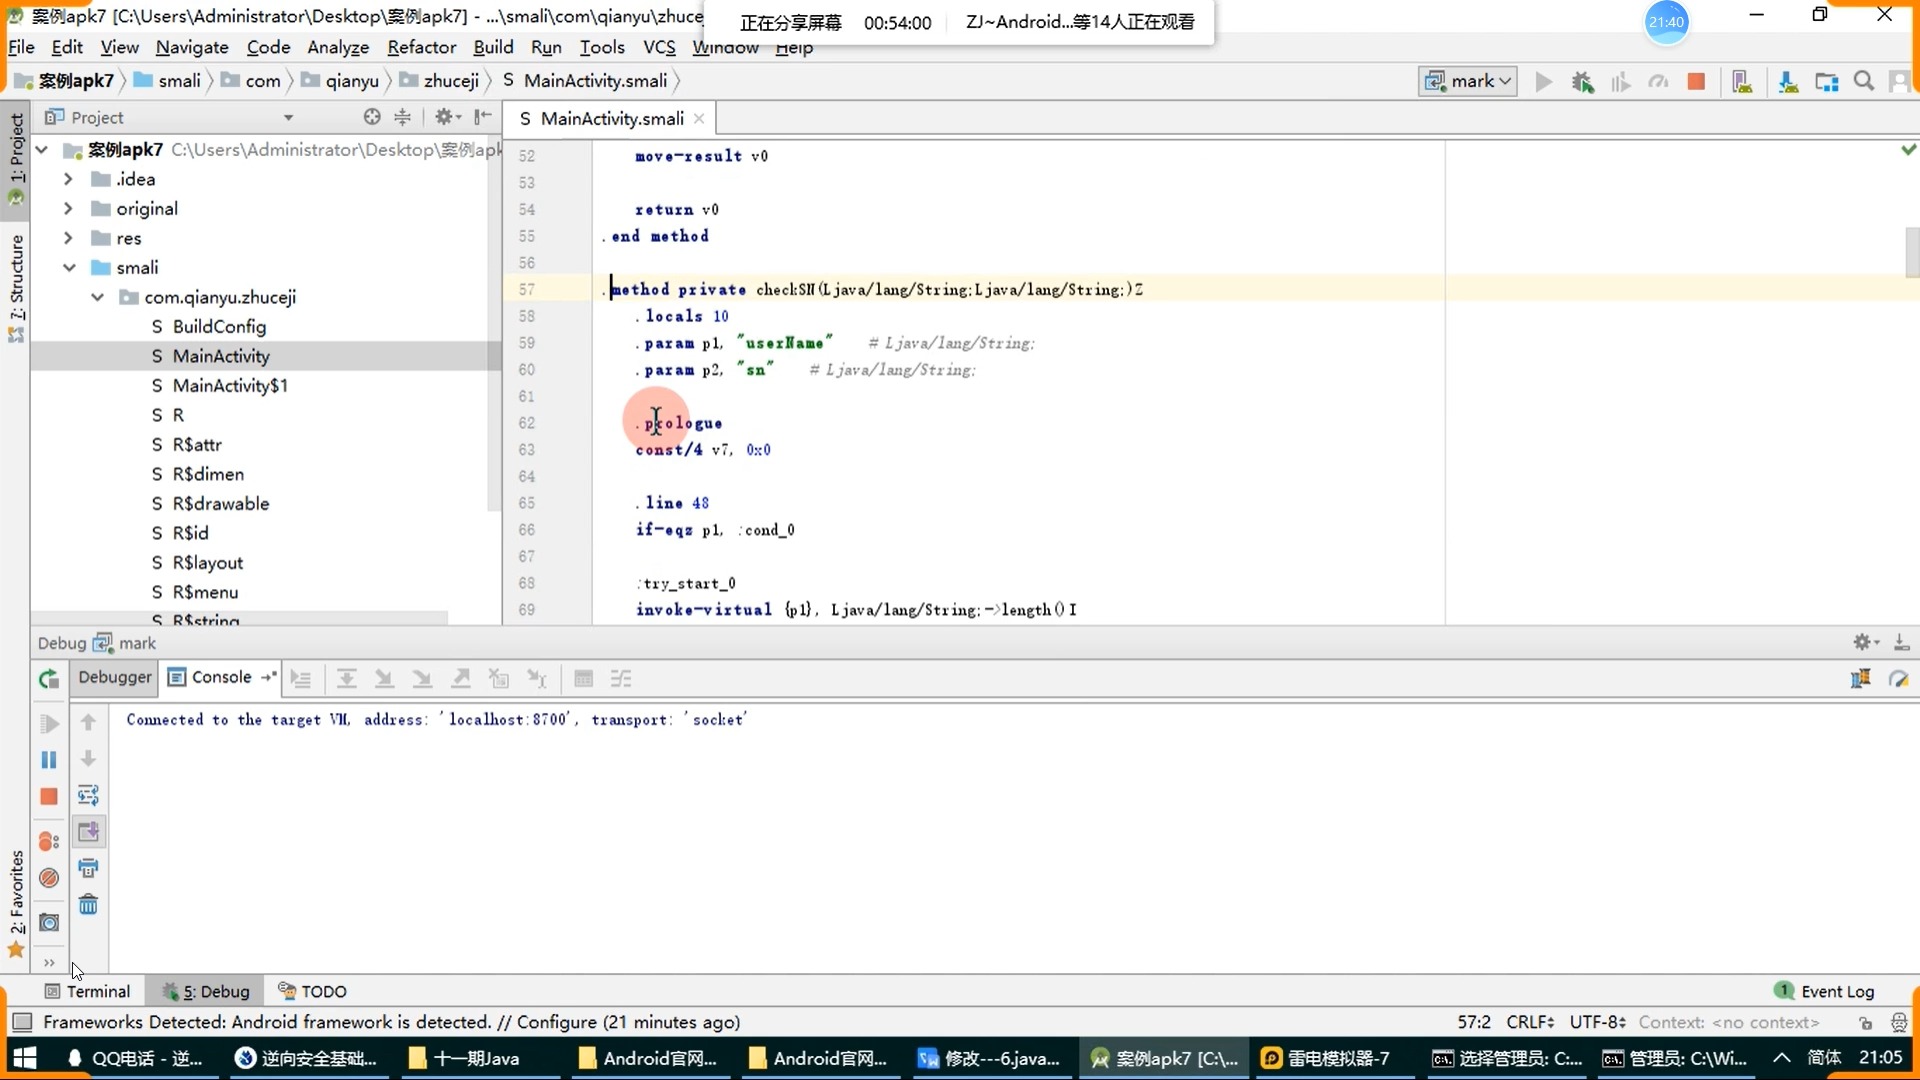Hide the Project tool window

click(483, 117)
